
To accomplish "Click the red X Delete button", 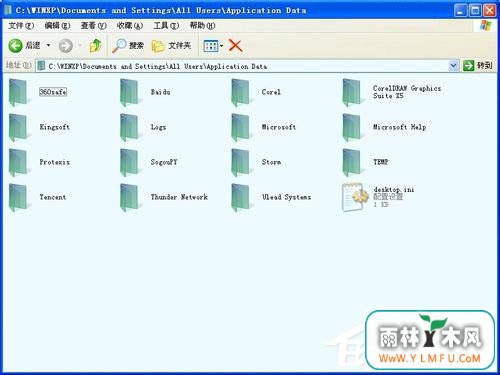I will click(235, 46).
